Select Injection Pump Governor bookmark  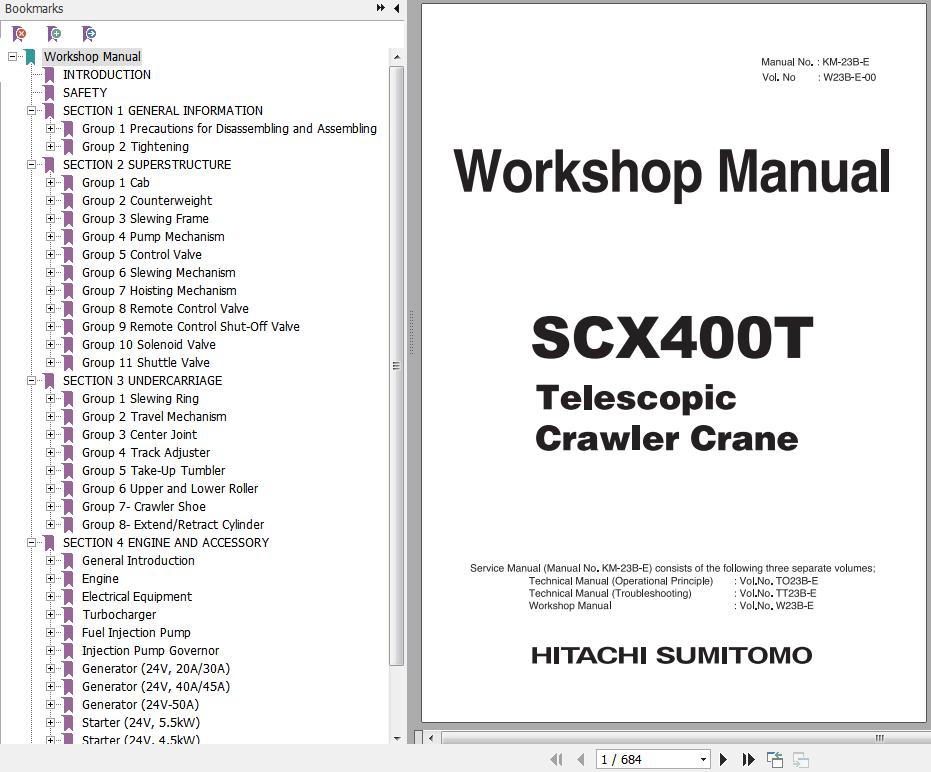point(150,651)
